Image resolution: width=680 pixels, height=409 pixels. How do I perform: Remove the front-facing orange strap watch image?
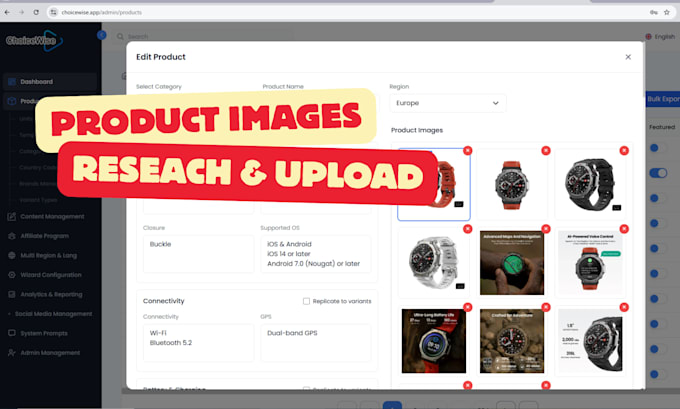click(546, 151)
